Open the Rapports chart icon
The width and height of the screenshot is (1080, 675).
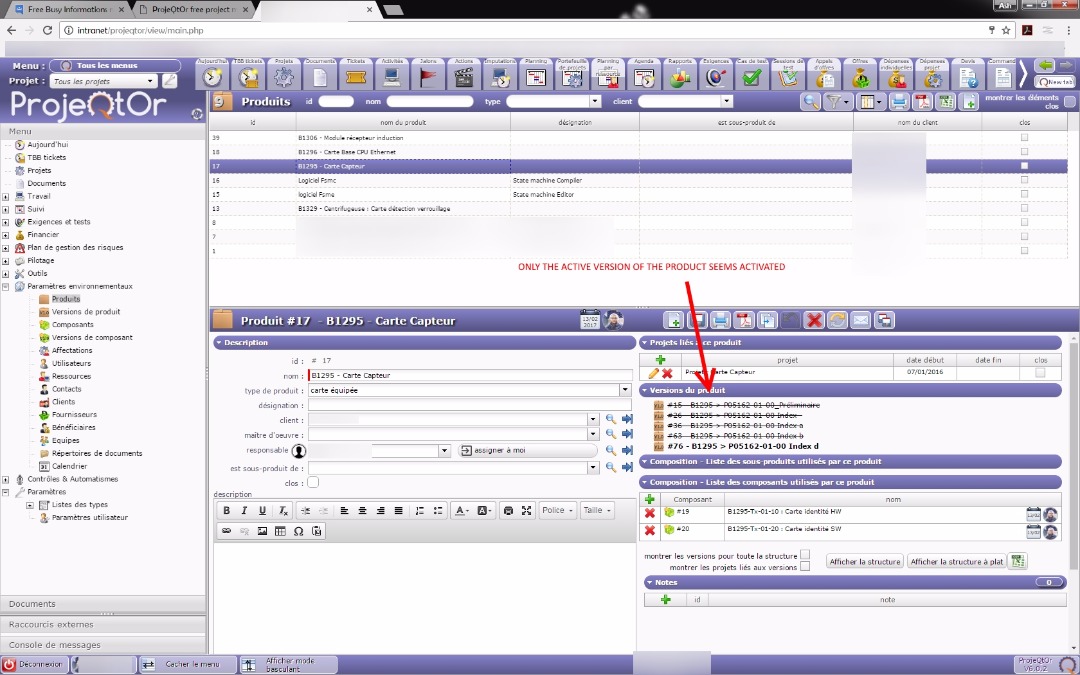point(679,76)
